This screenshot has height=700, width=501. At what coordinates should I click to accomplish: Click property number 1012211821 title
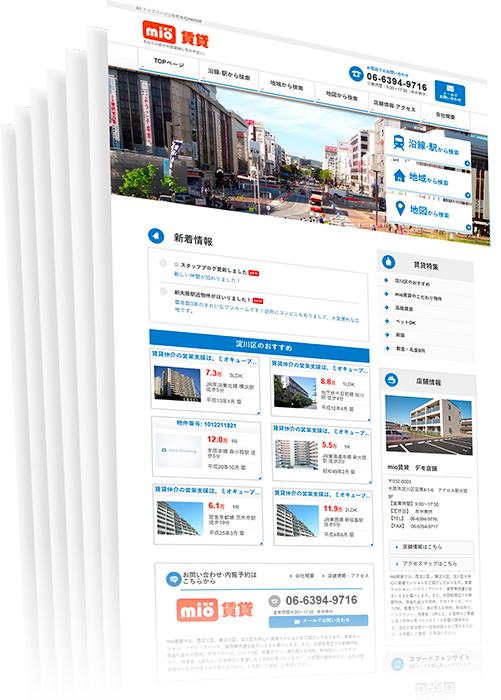point(207,425)
